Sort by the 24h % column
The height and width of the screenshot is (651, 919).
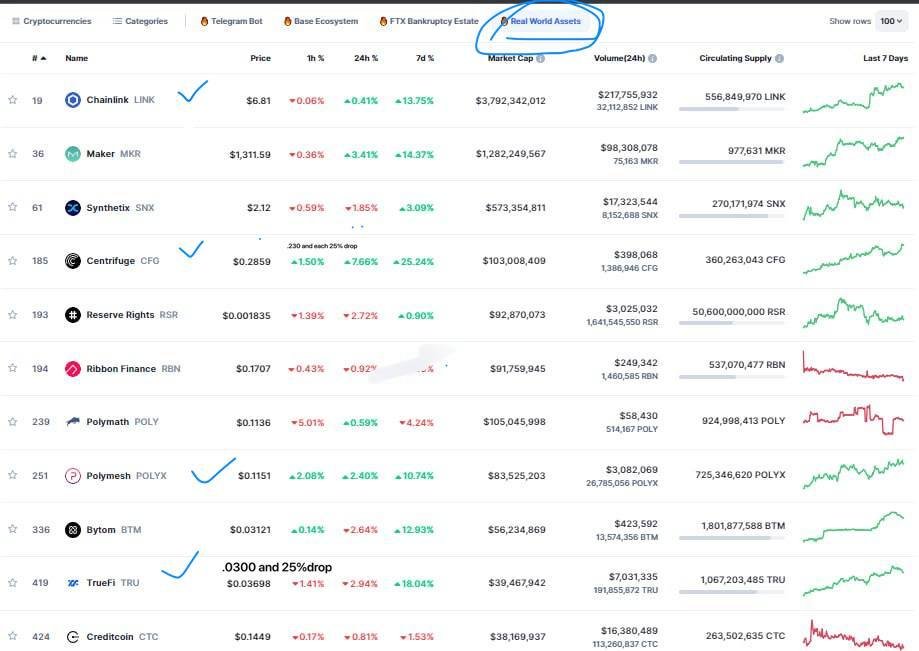(366, 58)
